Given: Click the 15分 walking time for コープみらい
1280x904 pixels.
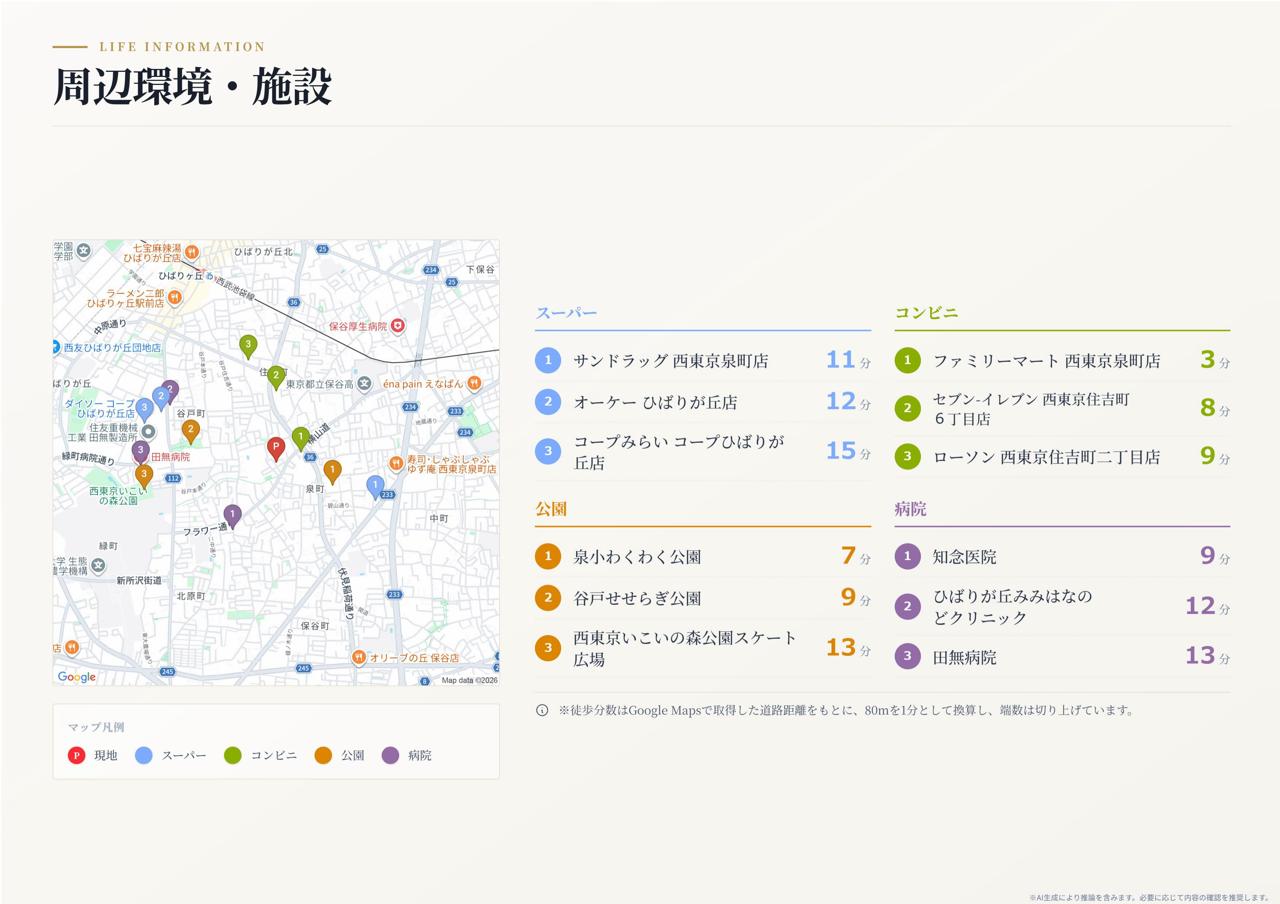Looking at the screenshot, I should (x=848, y=451).
